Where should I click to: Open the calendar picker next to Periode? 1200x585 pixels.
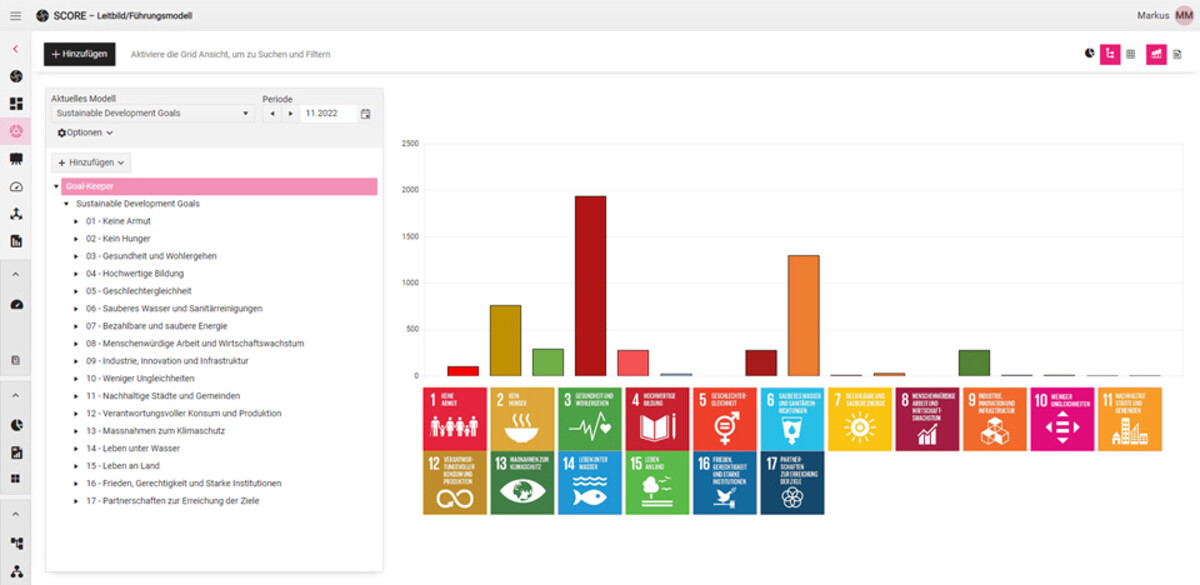(366, 114)
